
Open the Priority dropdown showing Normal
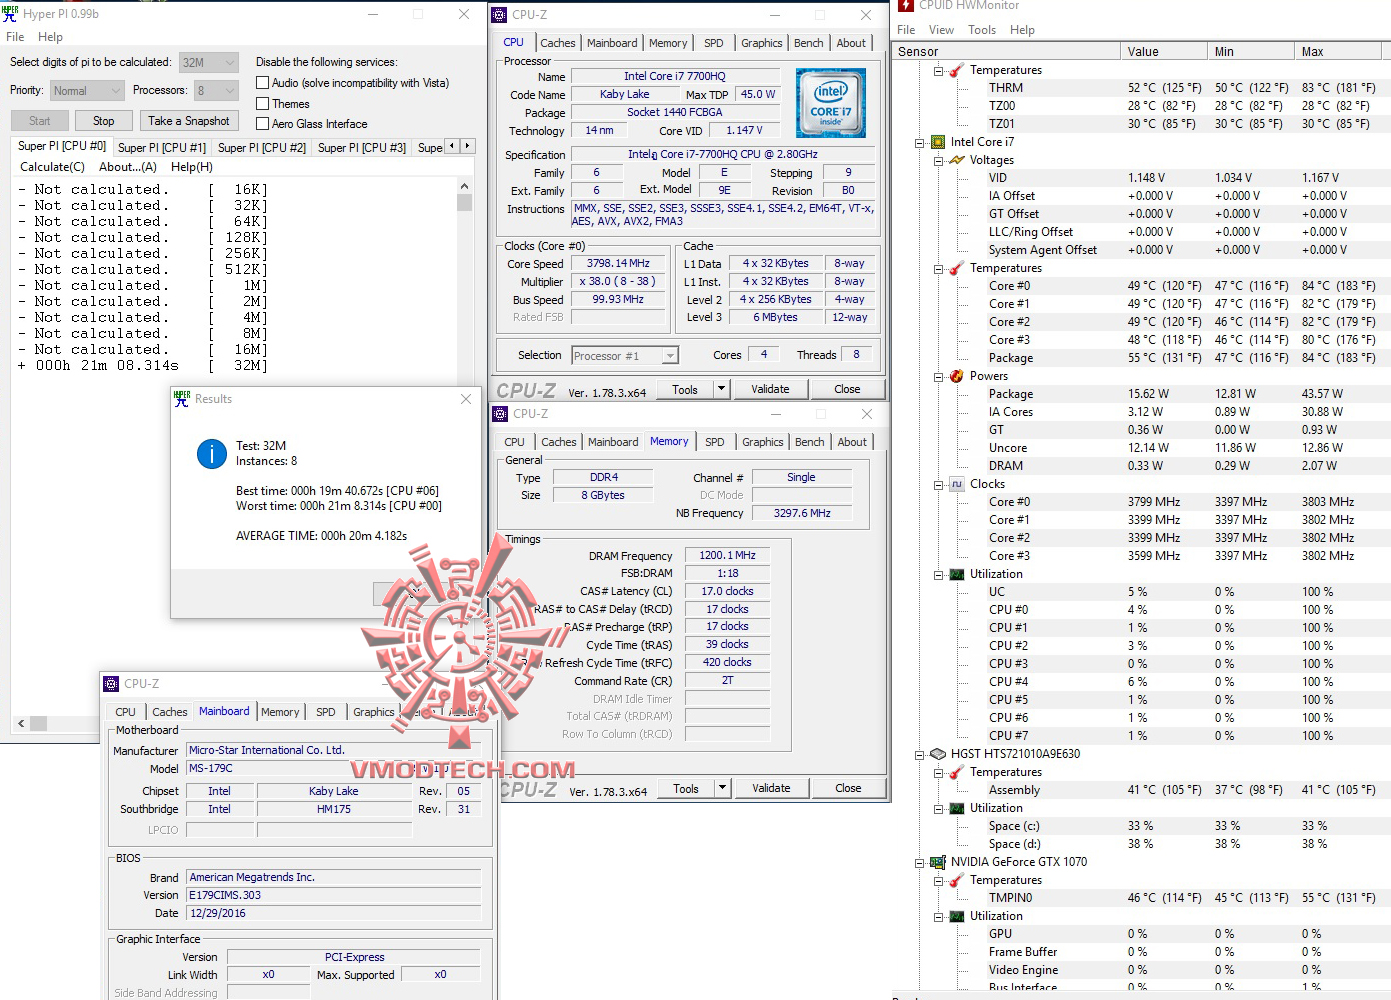87,91
